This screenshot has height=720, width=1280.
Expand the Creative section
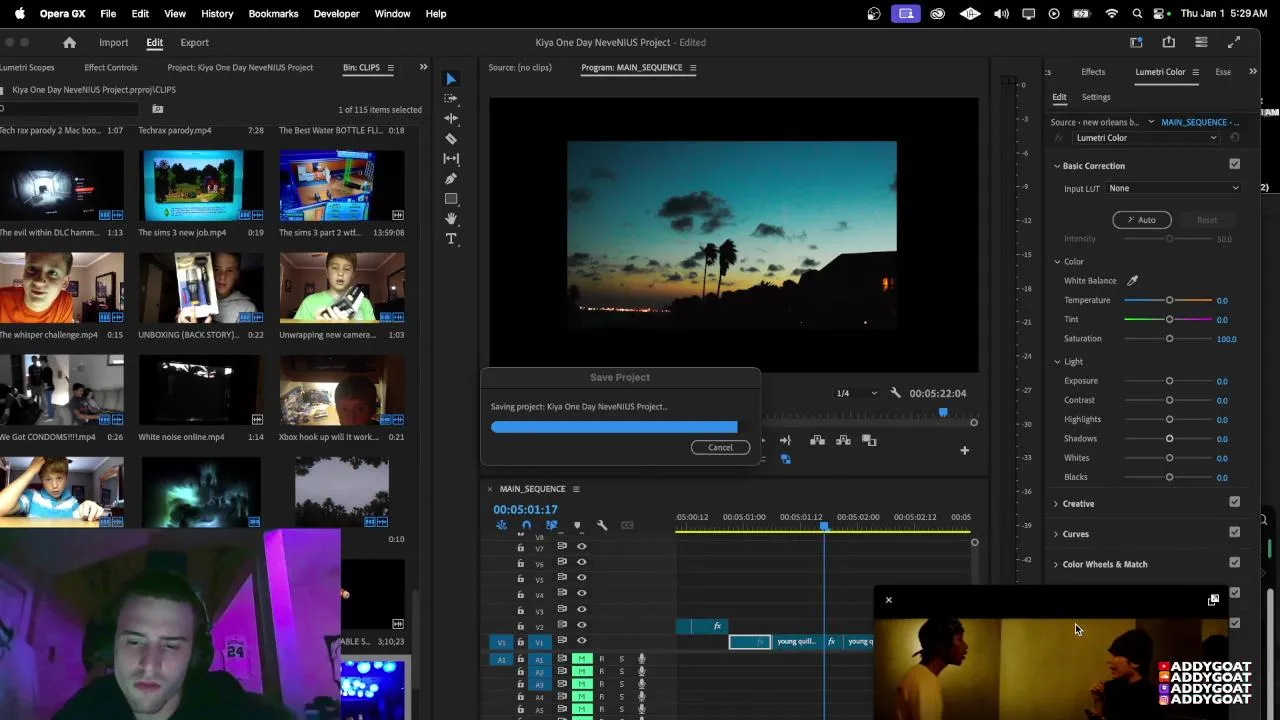coord(1077,504)
